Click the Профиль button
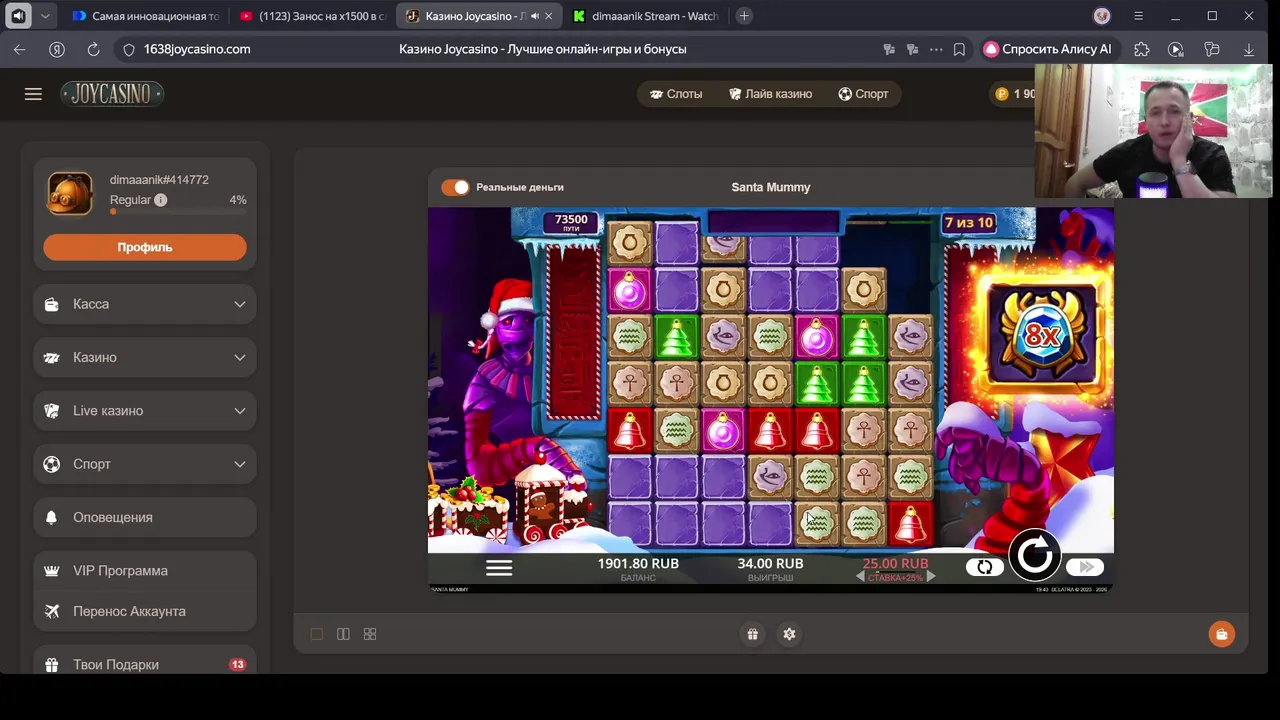 point(145,247)
